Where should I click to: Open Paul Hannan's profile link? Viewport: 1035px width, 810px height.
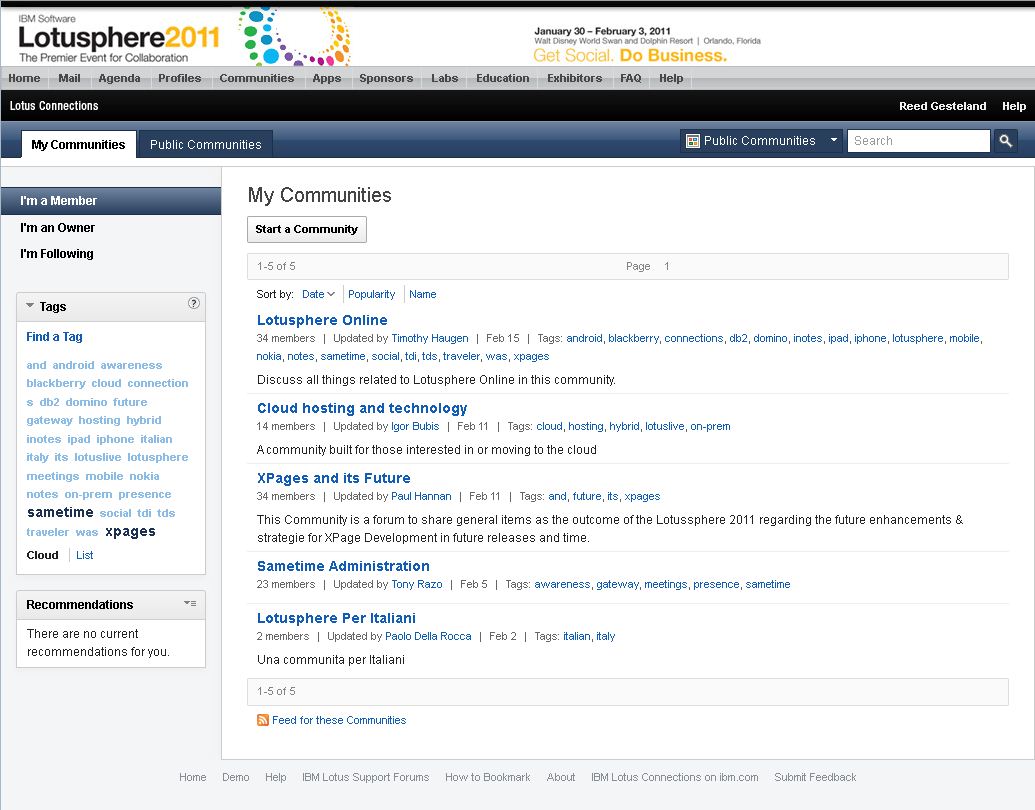tap(421, 496)
